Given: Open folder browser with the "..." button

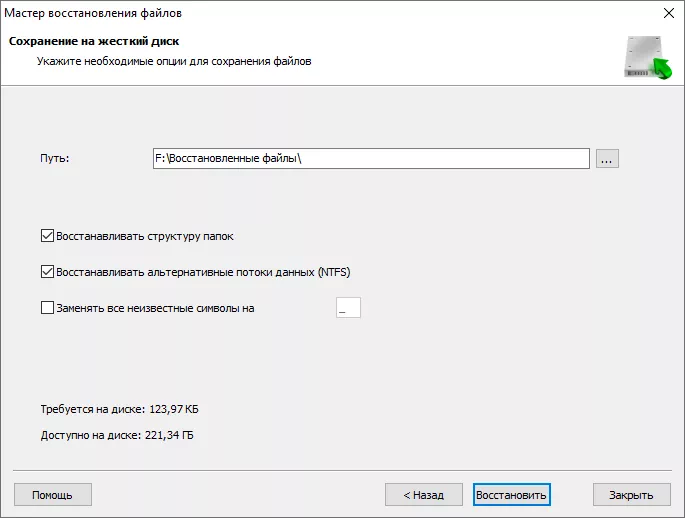Looking at the screenshot, I should click(x=608, y=158).
